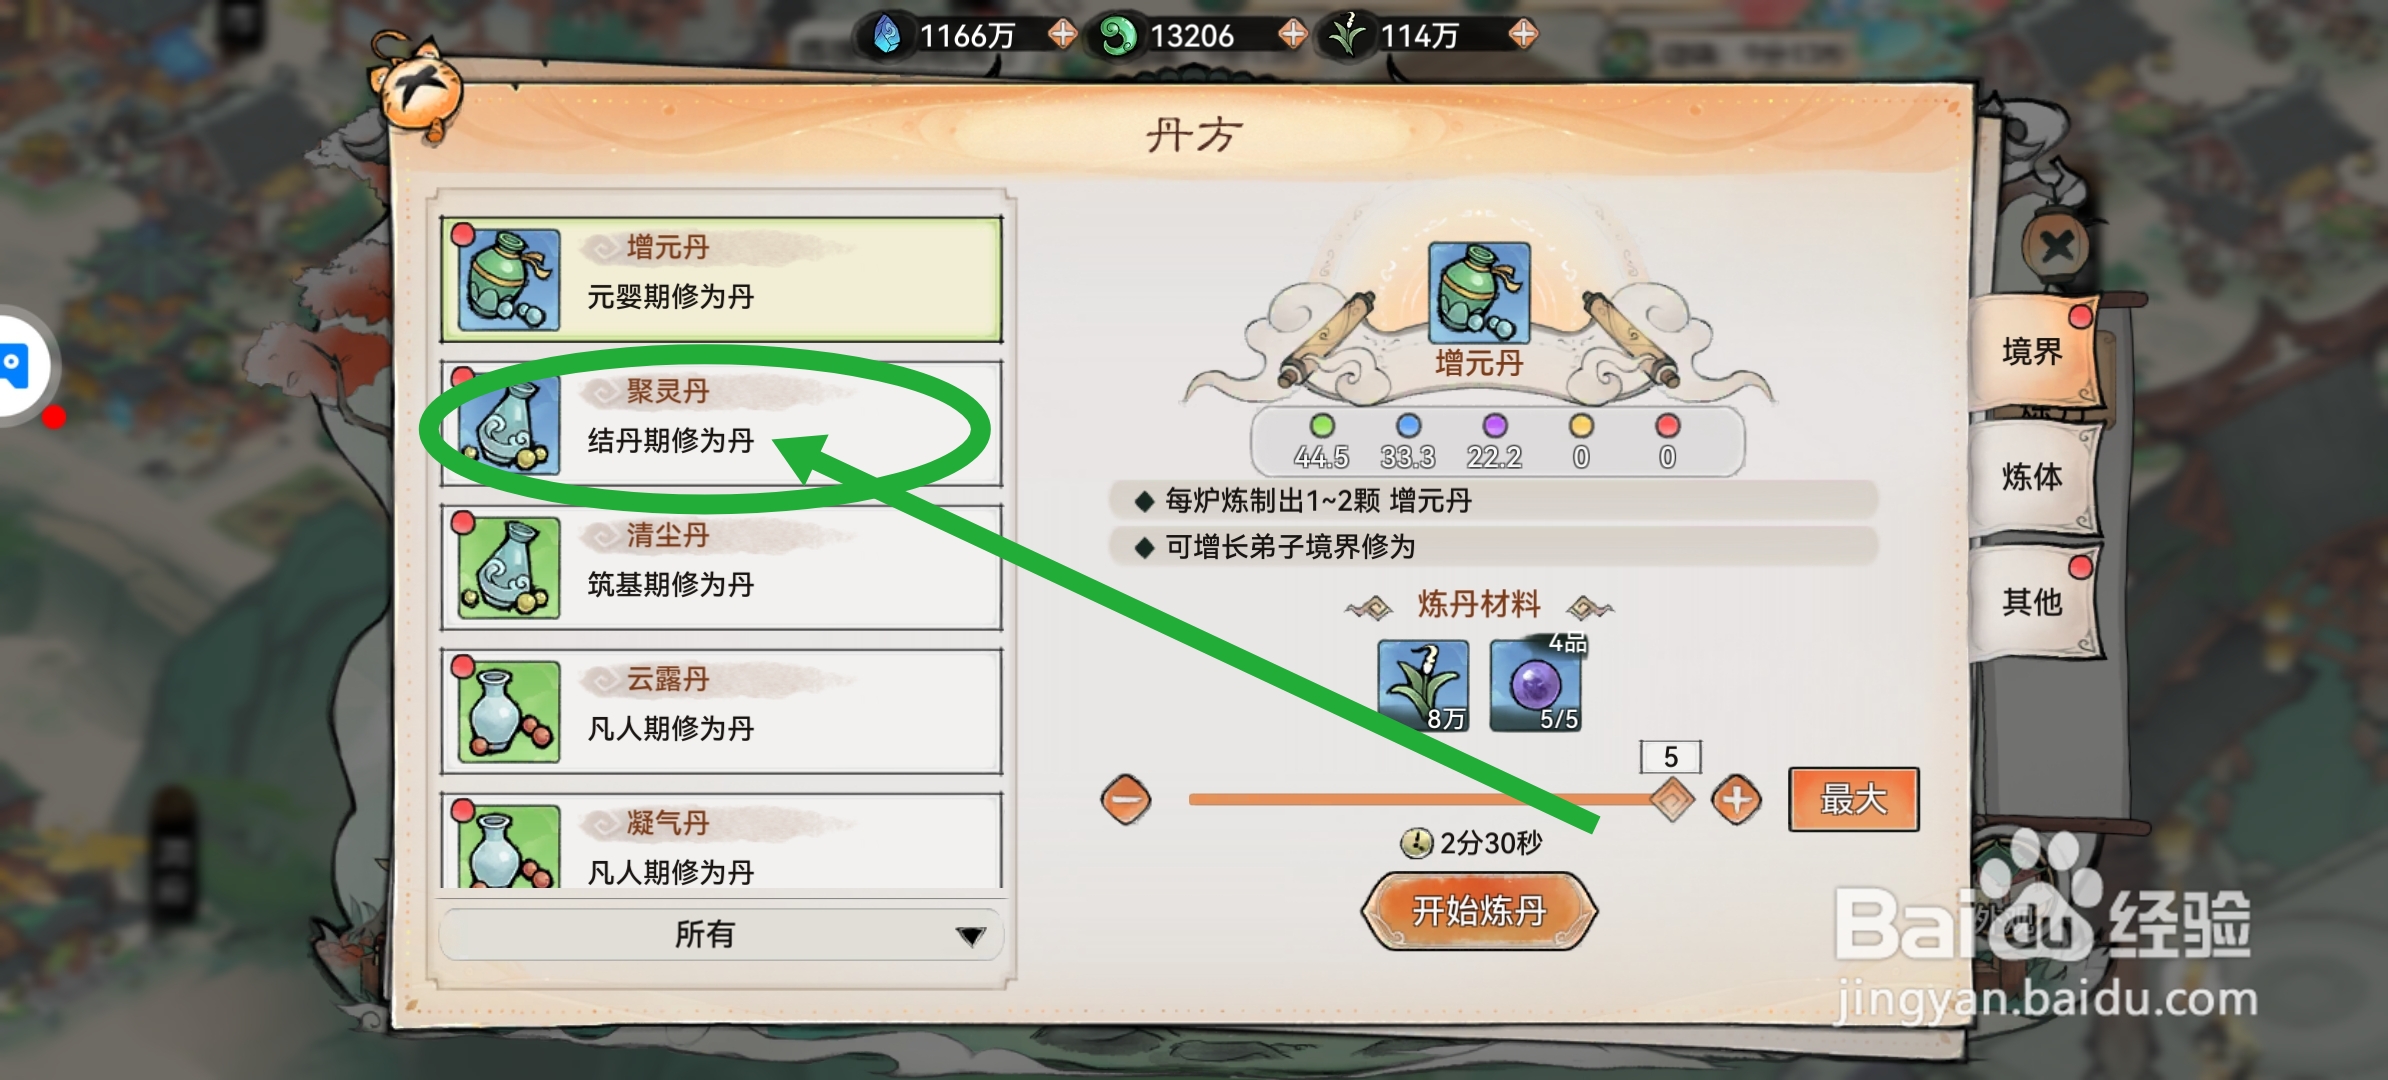2388x1080 pixels.
Task: Decrease quantity with the minus button
Action: click(x=1126, y=800)
